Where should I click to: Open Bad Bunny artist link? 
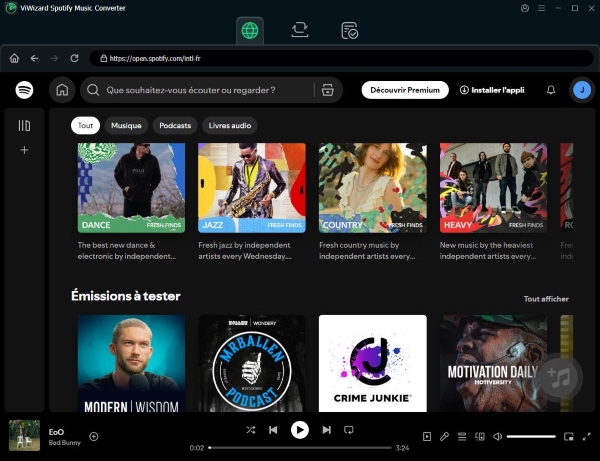coord(65,443)
